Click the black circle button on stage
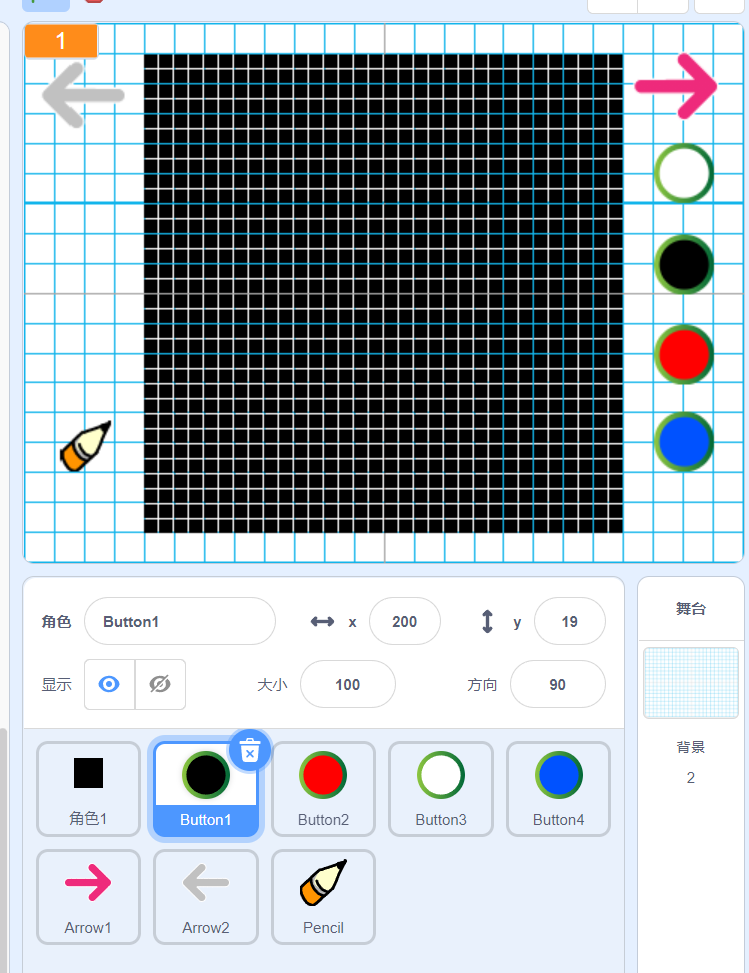Image resolution: width=749 pixels, height=973 pixels. (x=684, y=264)
